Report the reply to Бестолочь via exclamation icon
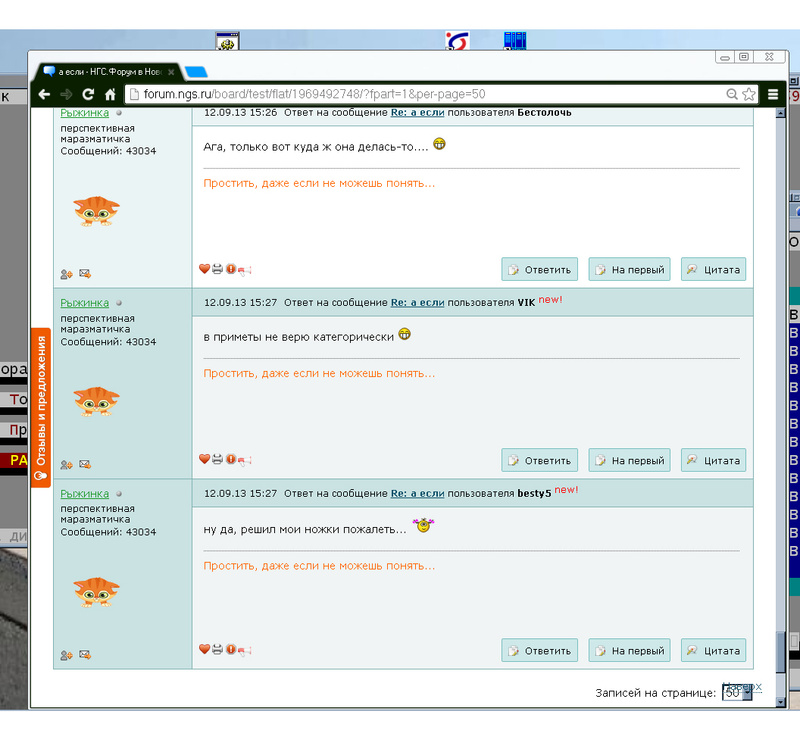The image size is (800, 745). point(231,268)
